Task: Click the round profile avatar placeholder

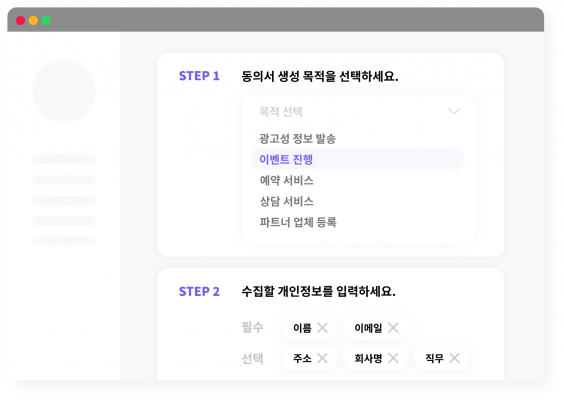Action: click(64, 91)
